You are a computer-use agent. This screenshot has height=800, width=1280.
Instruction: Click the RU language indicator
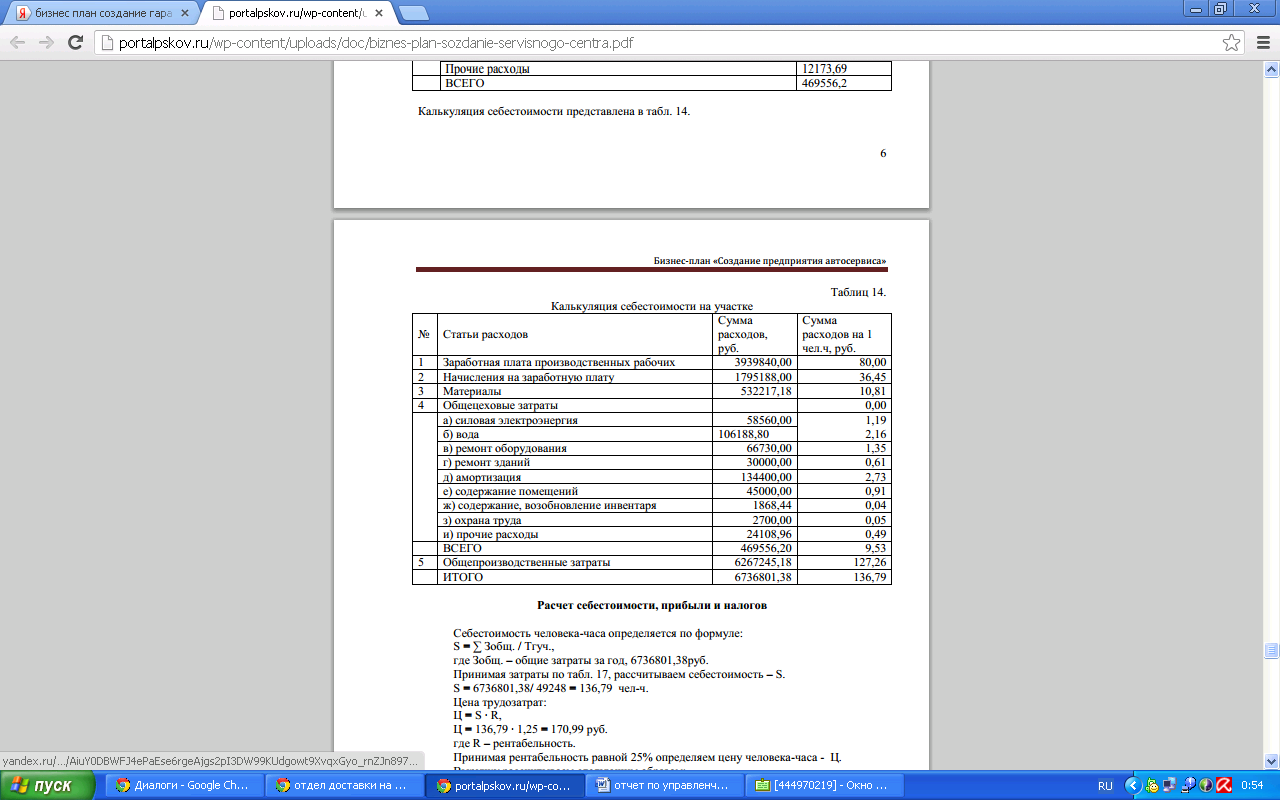point(1105,786)
